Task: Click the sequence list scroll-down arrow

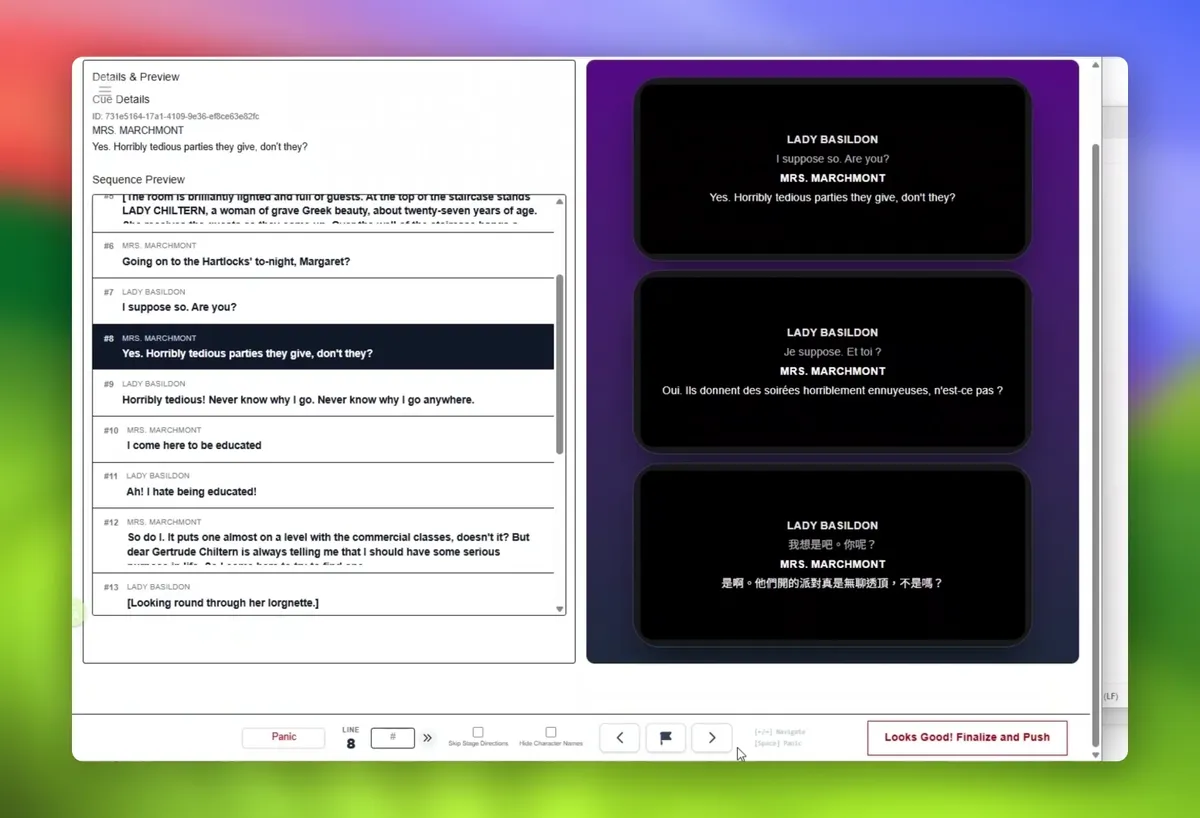Action: click(x=559, y=608)
